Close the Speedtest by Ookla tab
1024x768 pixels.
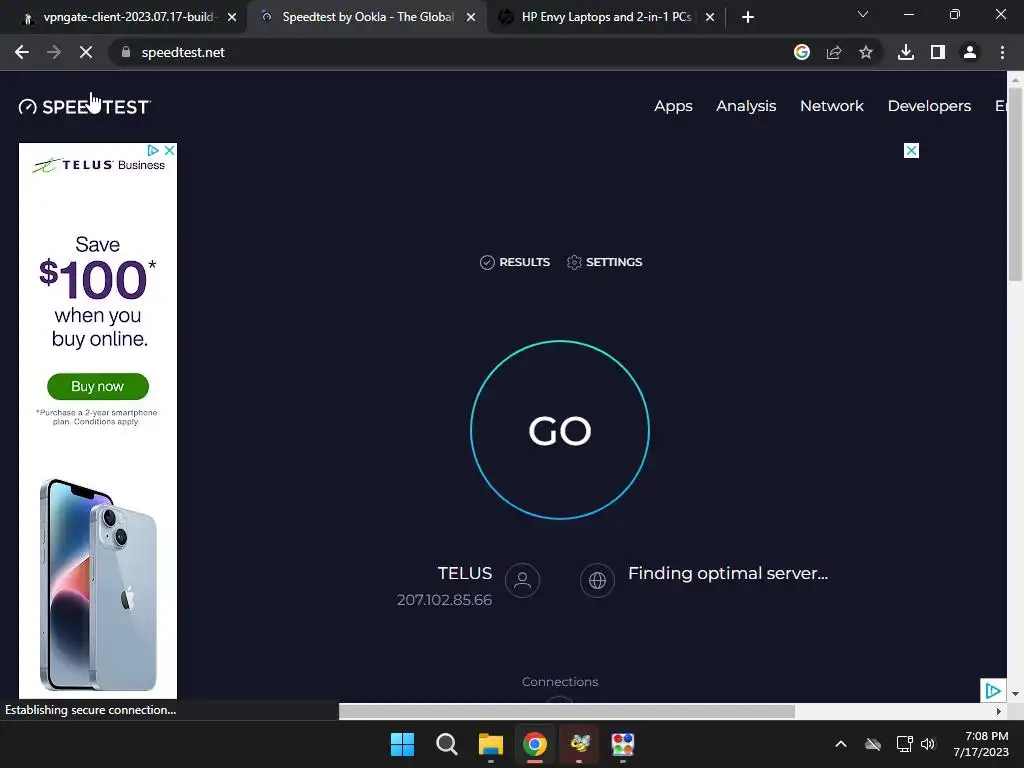(x=471, y=18)
